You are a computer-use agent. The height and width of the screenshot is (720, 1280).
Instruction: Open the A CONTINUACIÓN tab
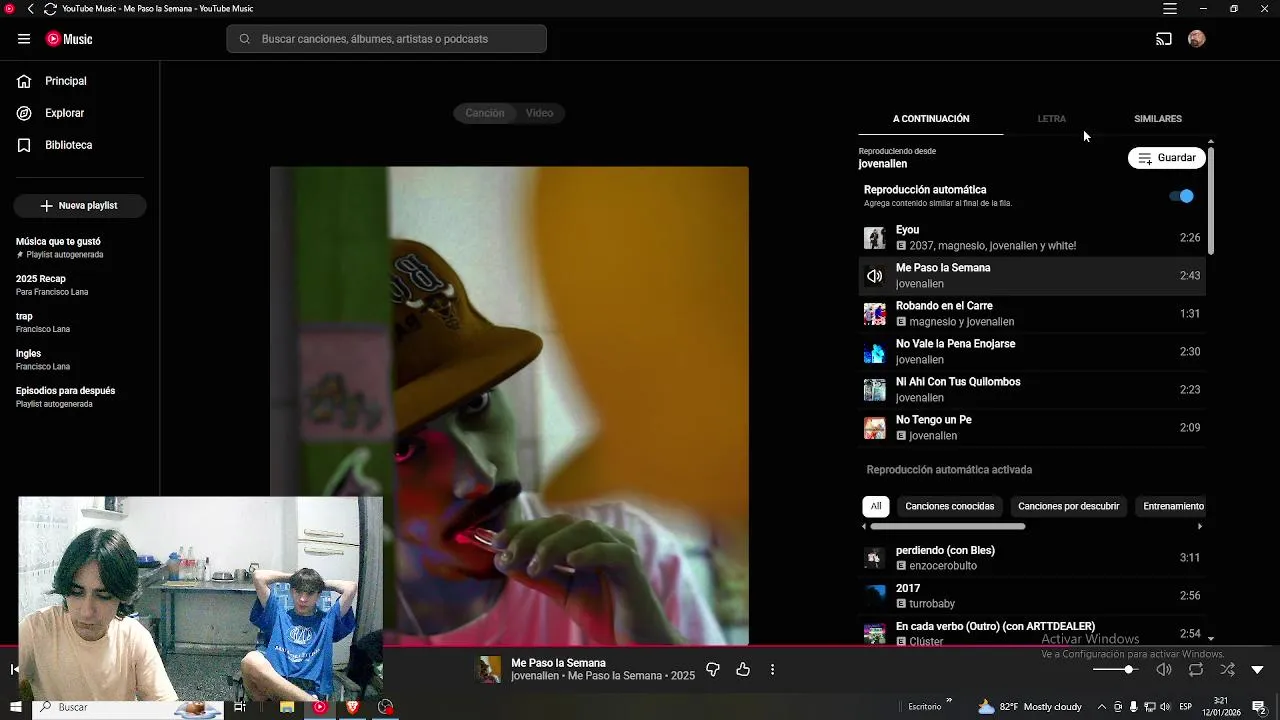[931, 119]
